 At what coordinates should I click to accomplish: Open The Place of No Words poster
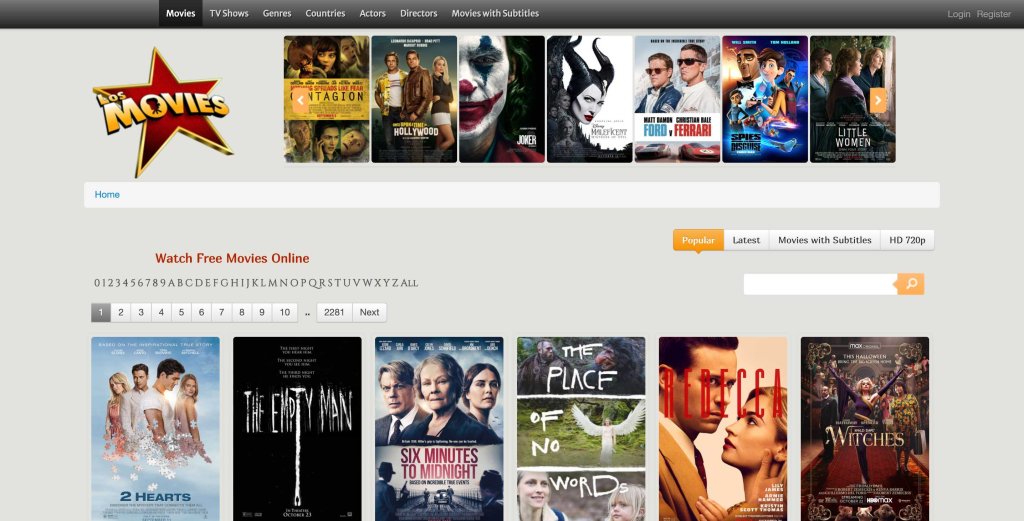(x=581, y=429)
